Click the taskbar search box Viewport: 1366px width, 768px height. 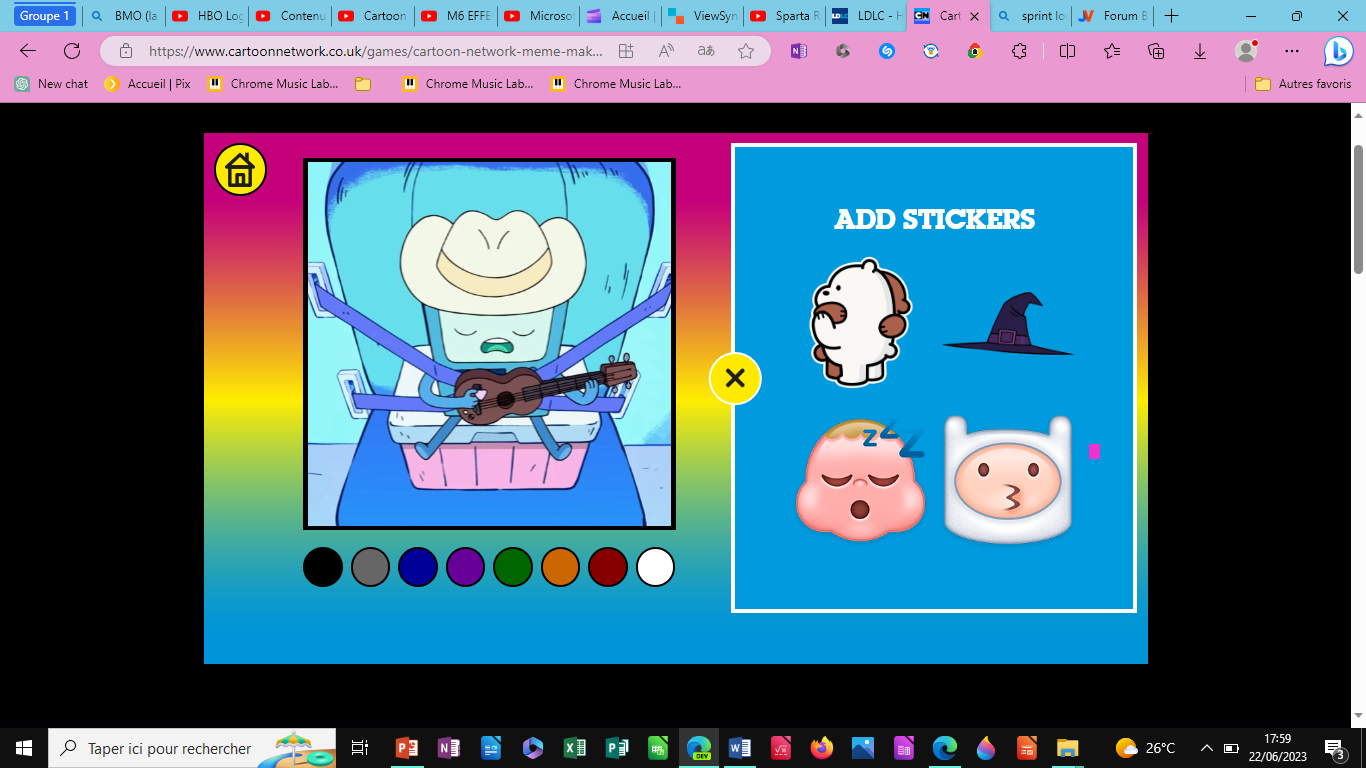[x=192, y=748]
